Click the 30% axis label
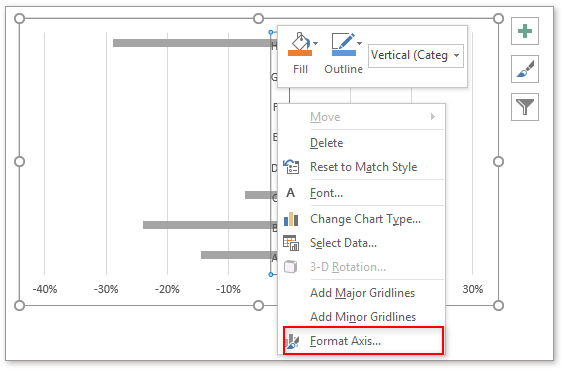Image resolution: width=566 pixels, height=374 pixels. (473, 289)
